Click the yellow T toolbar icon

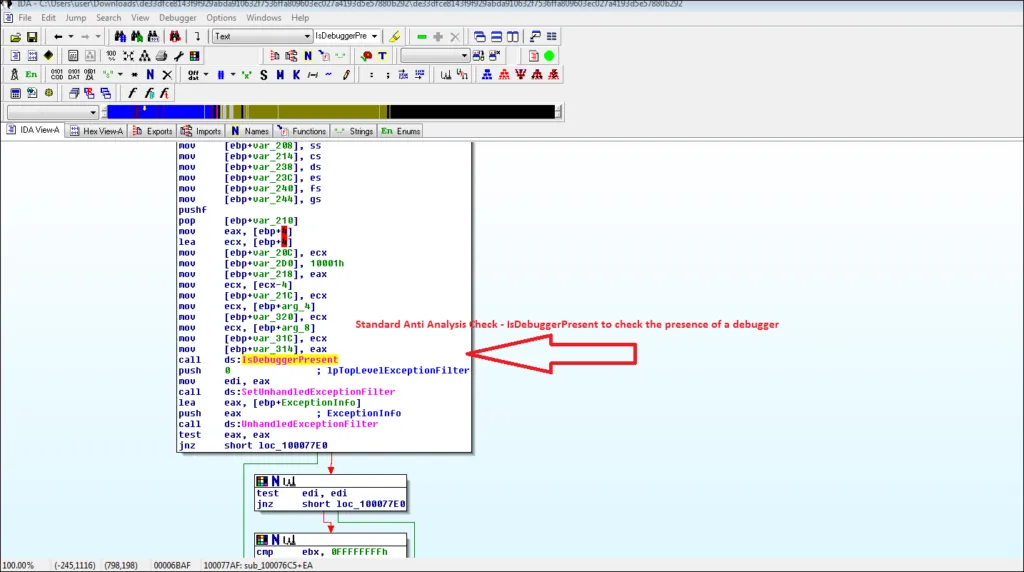383,56
